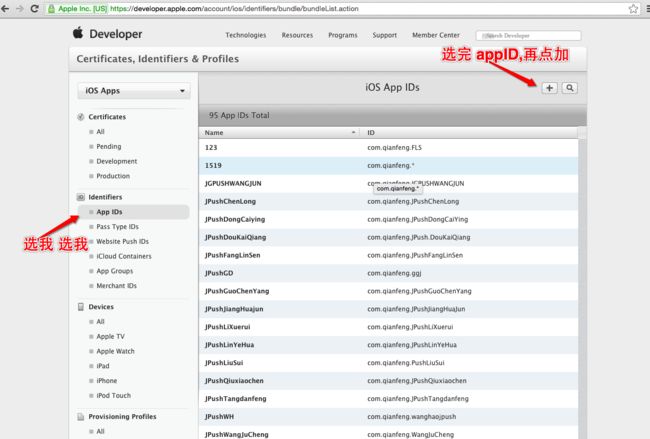Select Development certificates

[116, 161]
